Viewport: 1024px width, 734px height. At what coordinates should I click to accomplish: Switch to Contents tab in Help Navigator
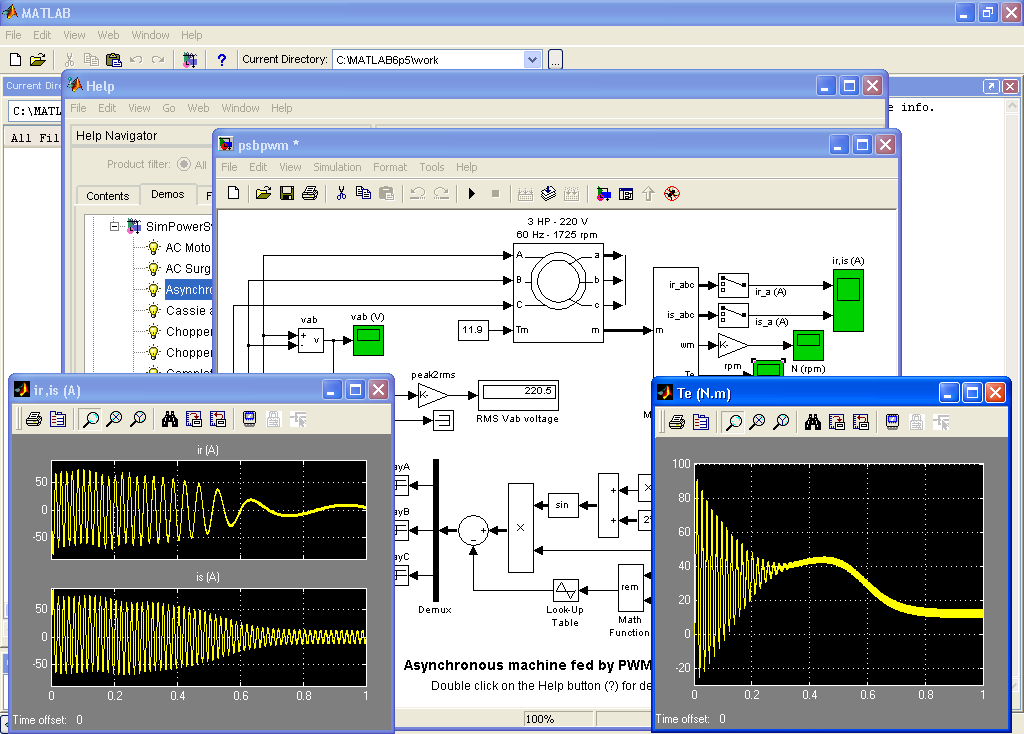tap(107, 196)
